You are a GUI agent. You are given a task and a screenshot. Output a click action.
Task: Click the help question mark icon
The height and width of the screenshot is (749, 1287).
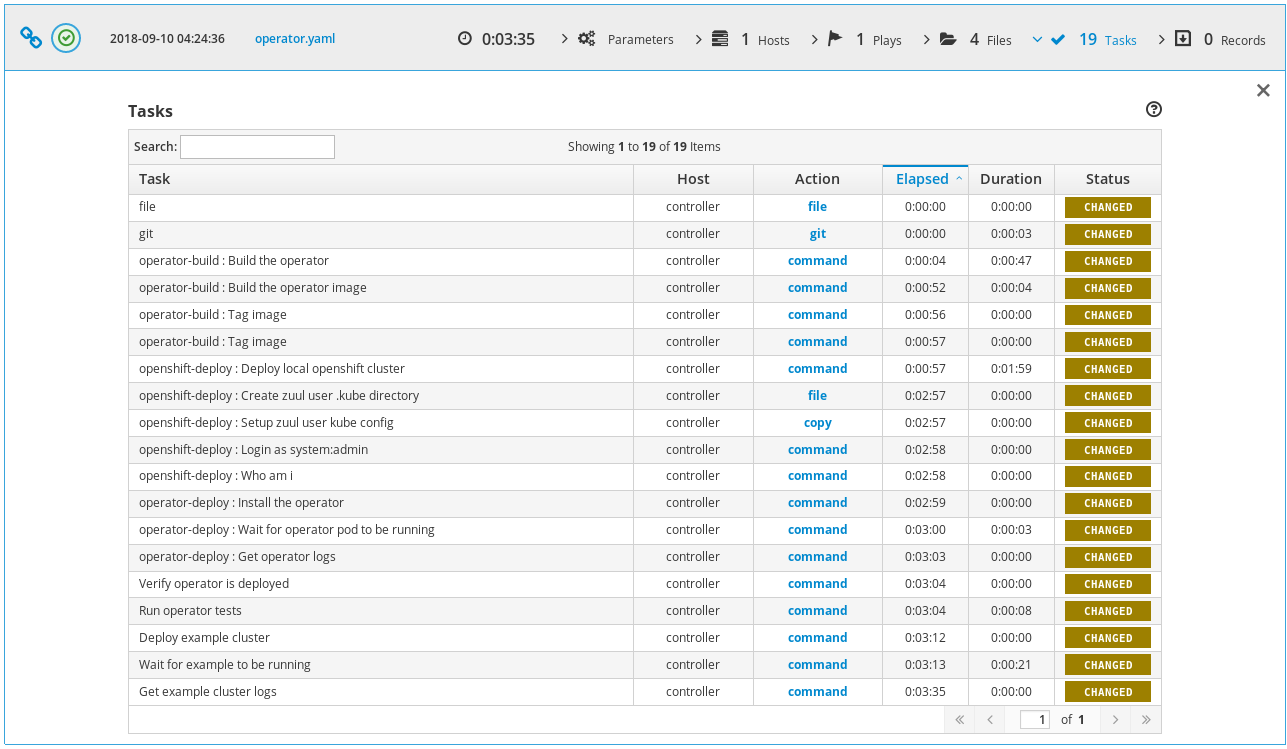pyautogui.click(x=1153, y=110)
